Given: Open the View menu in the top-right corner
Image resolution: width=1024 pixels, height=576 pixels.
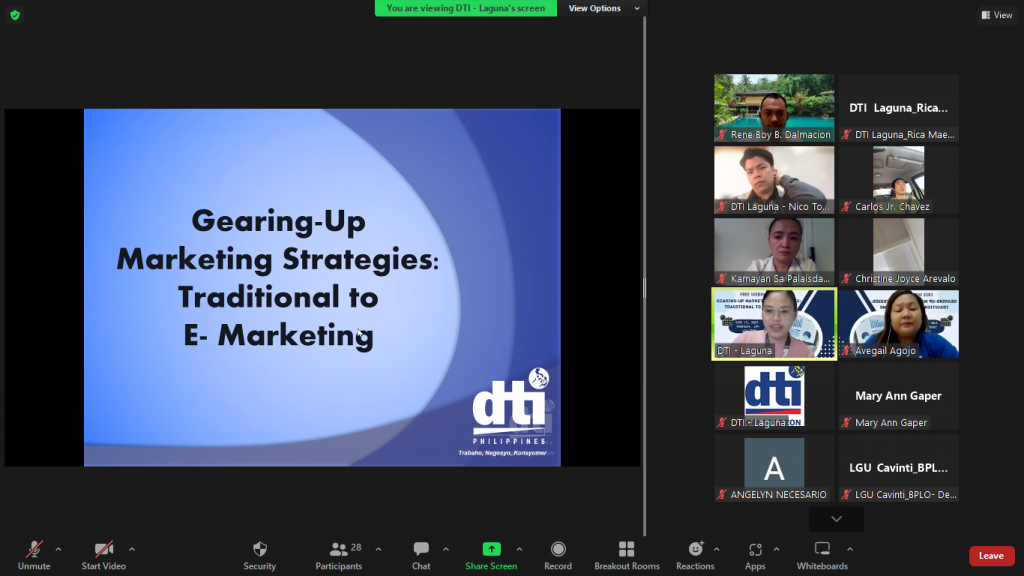Looking at the screenshot, I should 996,15.
